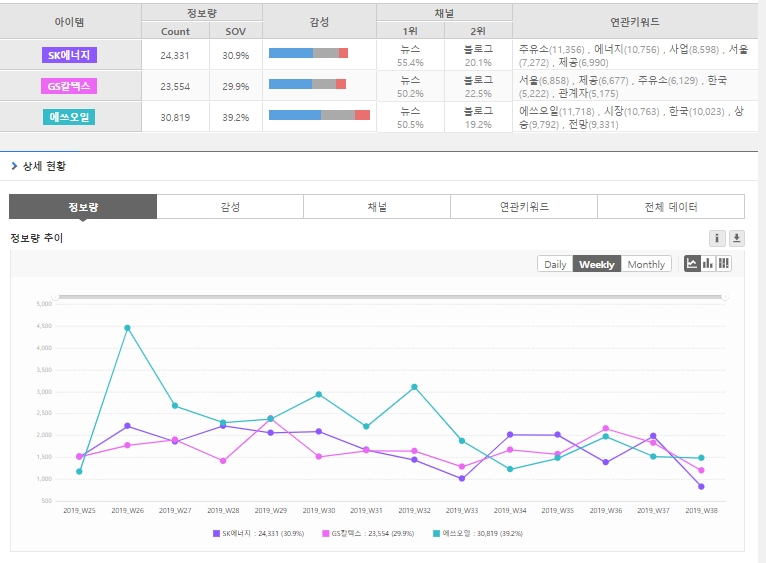Switch to bar chart view
Viewport: 766px width, 563px height.
(x=708, y=264)
